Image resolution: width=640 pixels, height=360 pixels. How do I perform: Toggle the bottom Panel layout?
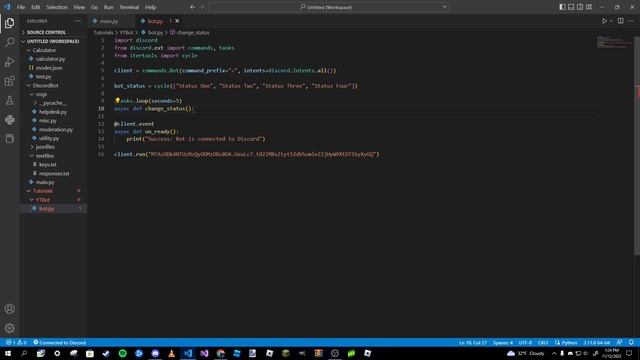coord(571,7)
